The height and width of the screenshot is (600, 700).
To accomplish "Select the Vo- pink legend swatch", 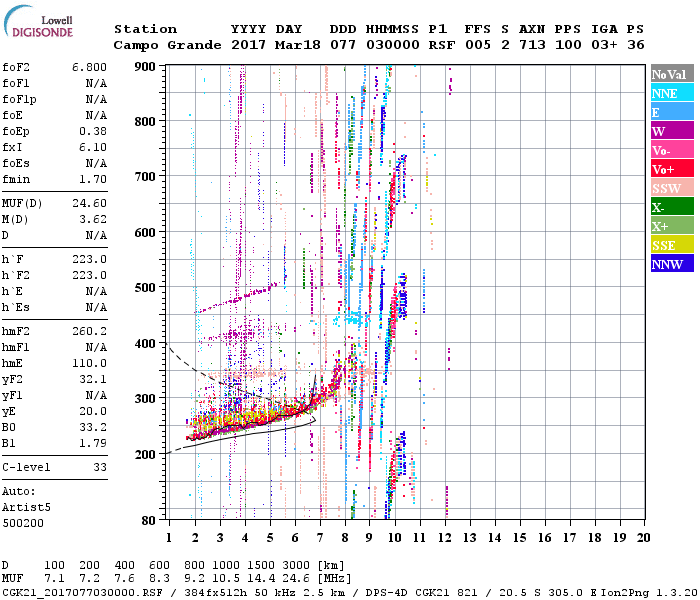I will click(672, 150).
